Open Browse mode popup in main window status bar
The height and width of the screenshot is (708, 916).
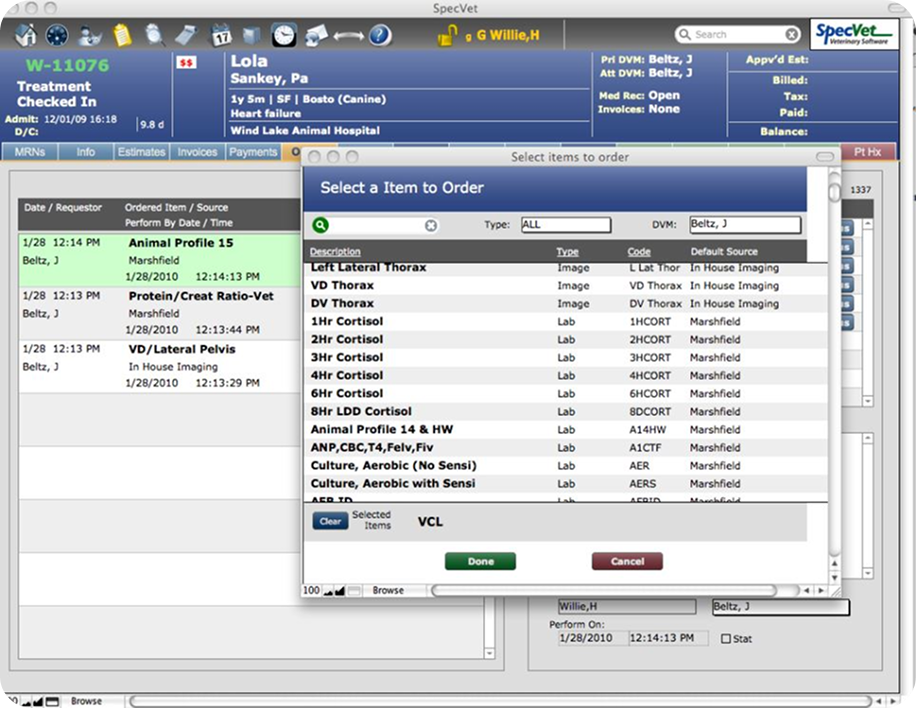point(86,701)
